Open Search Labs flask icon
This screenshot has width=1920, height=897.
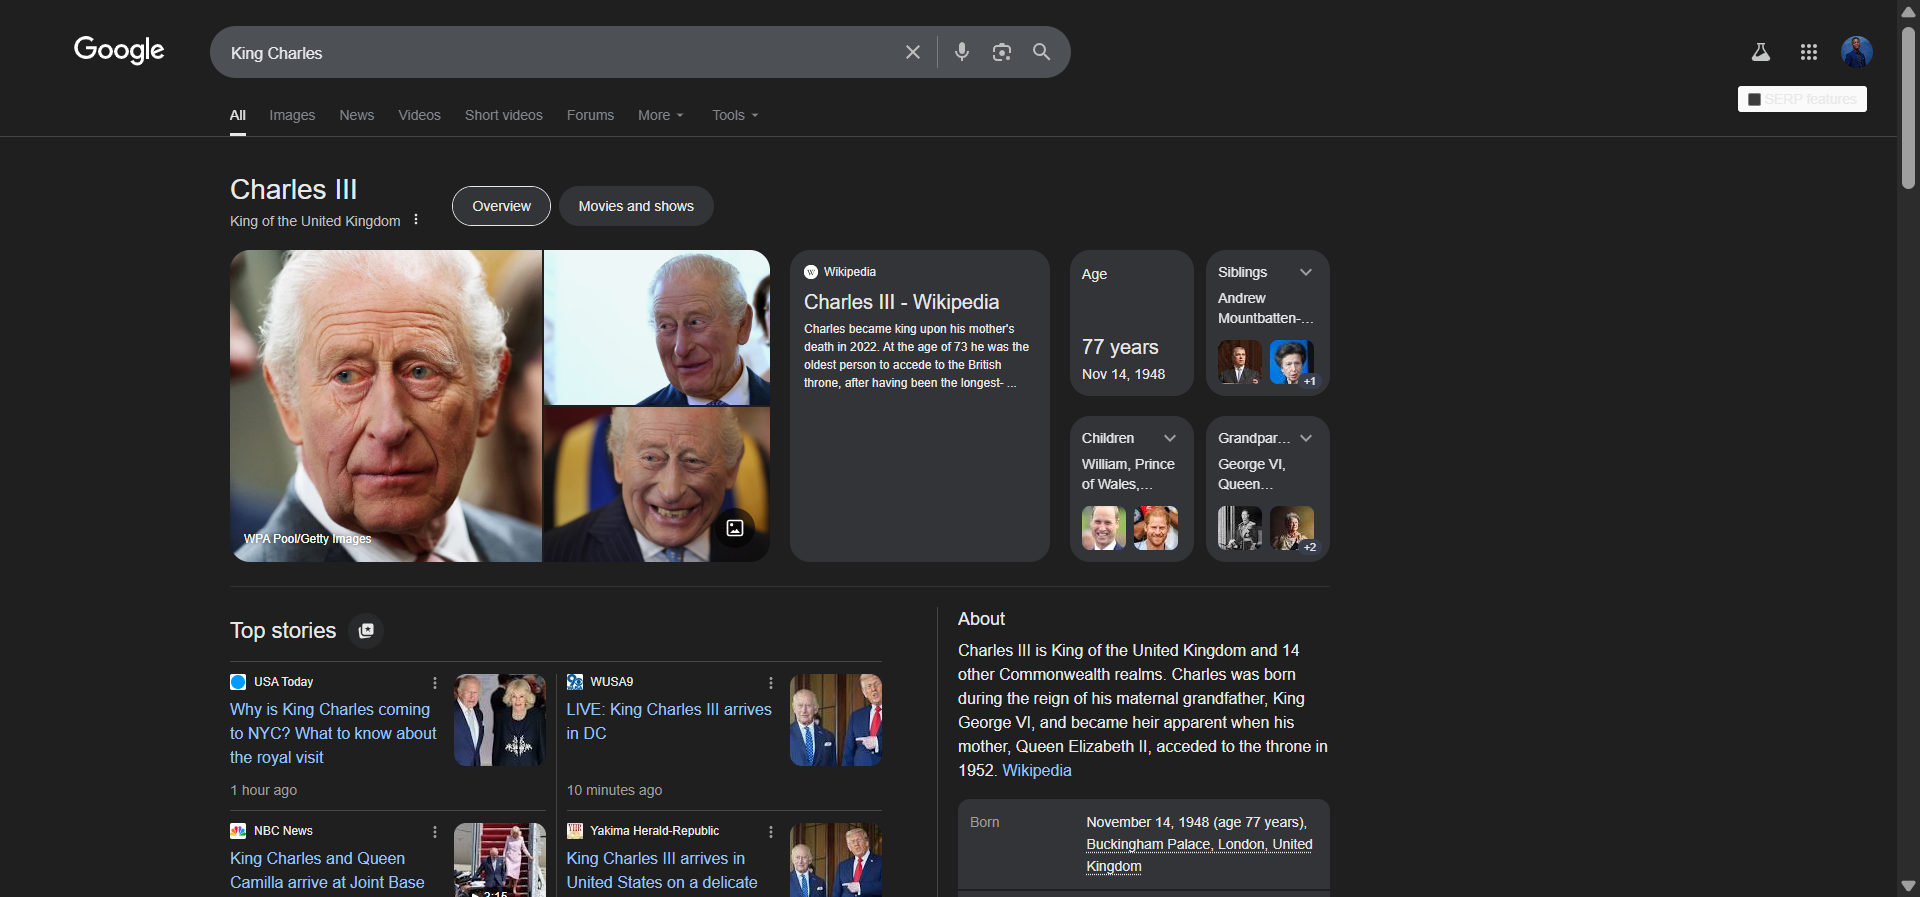point(1760,52)
